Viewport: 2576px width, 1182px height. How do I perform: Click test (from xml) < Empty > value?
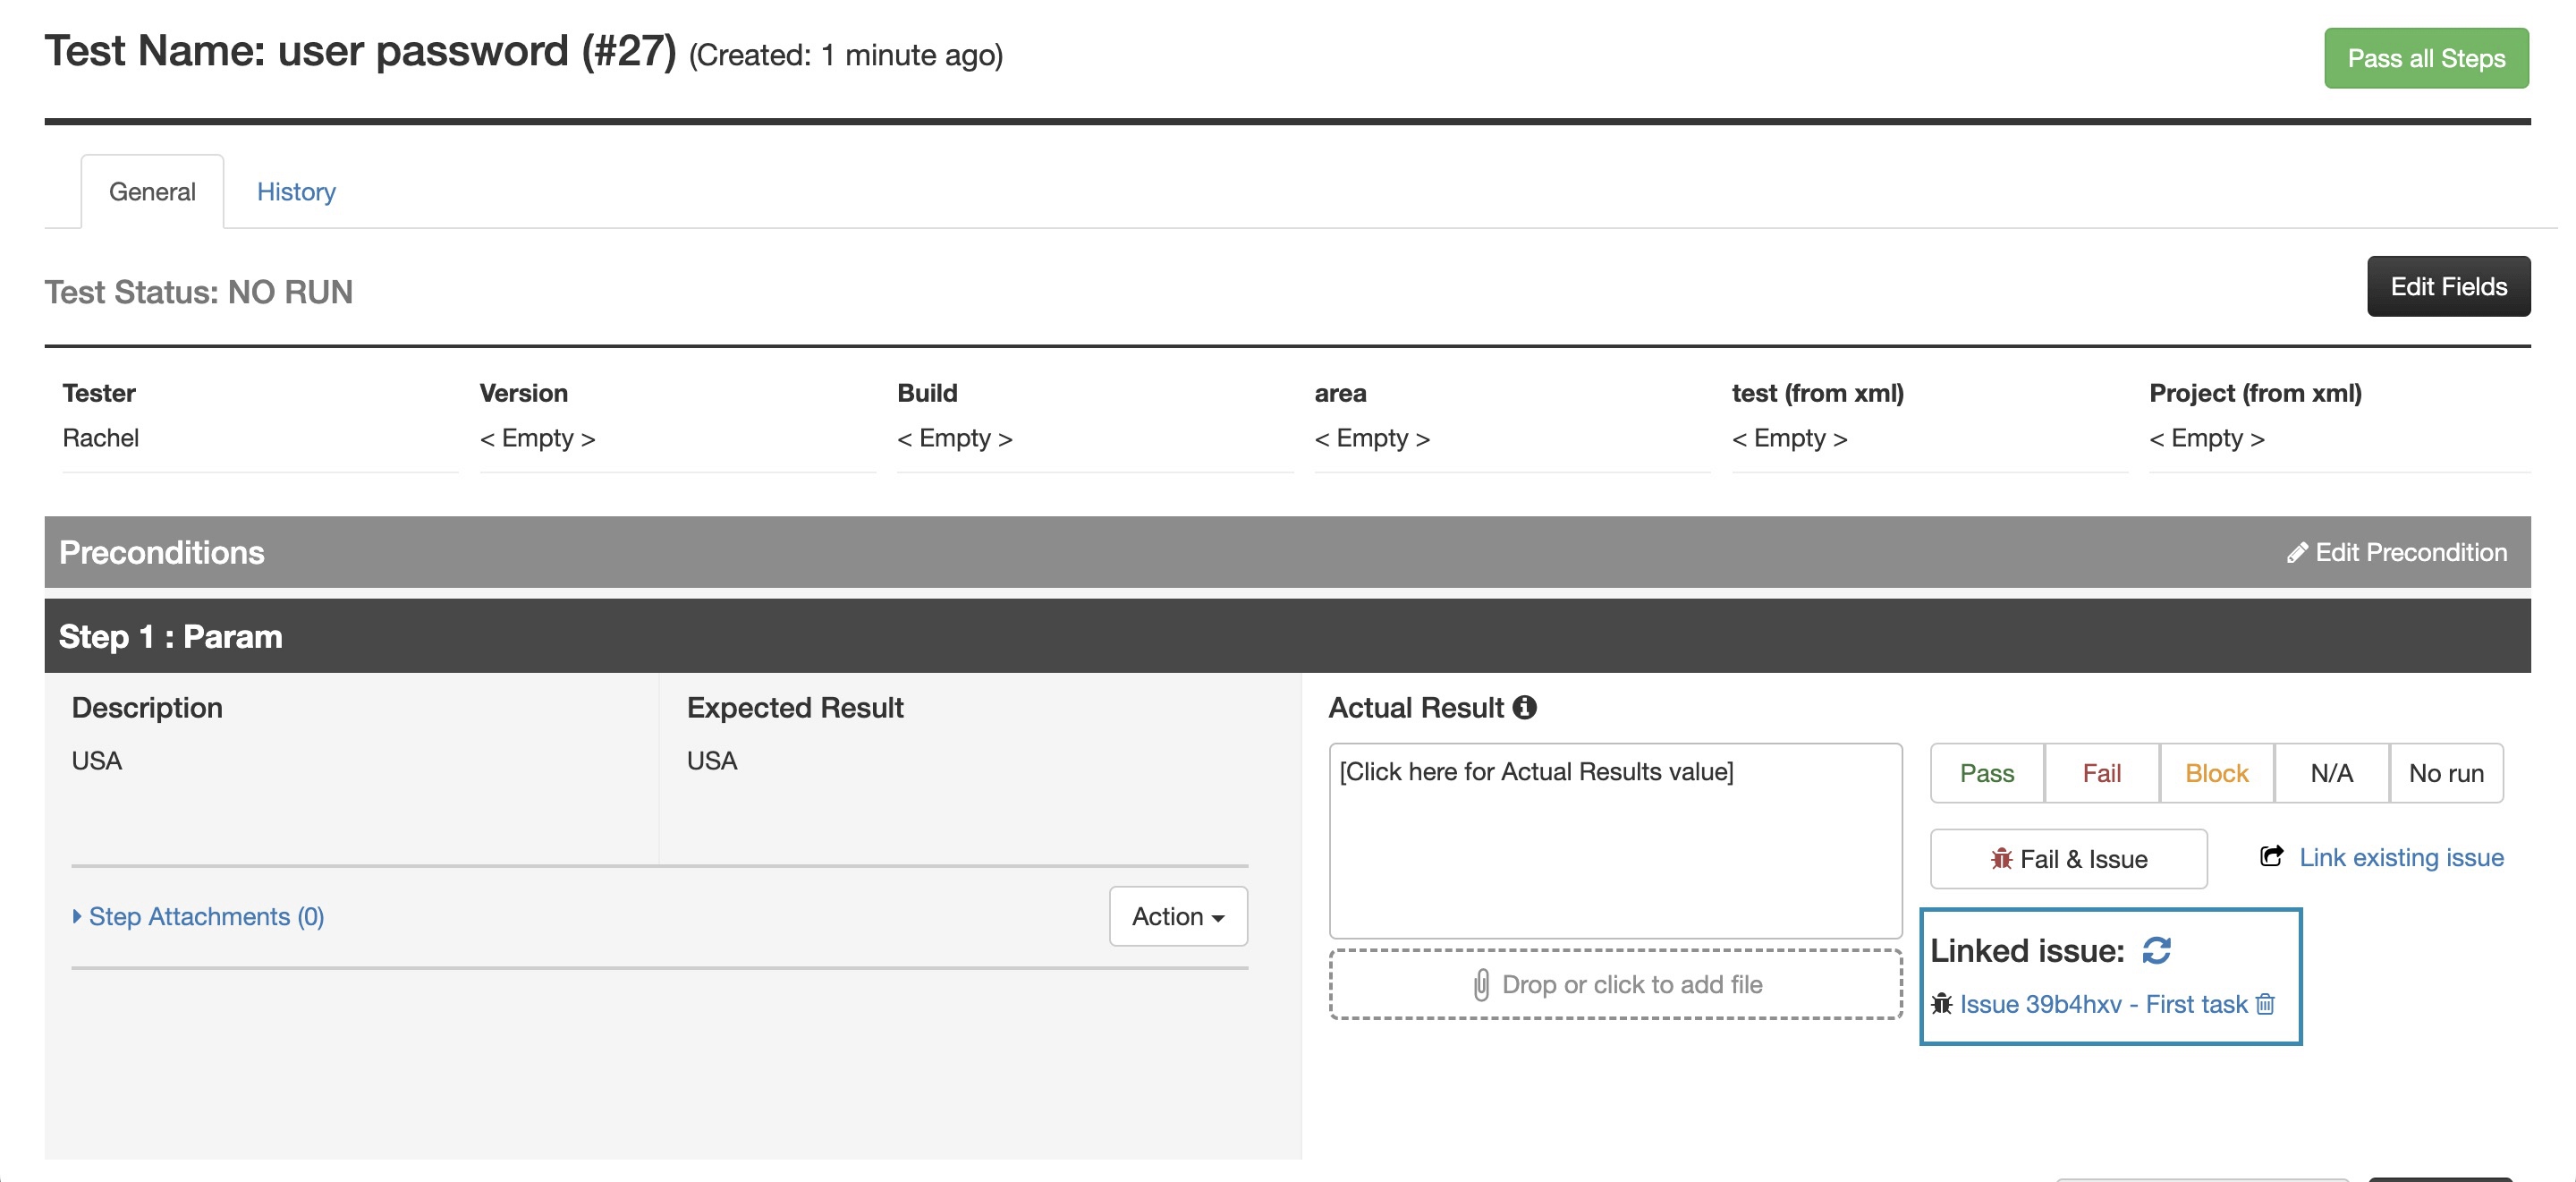1789,439
